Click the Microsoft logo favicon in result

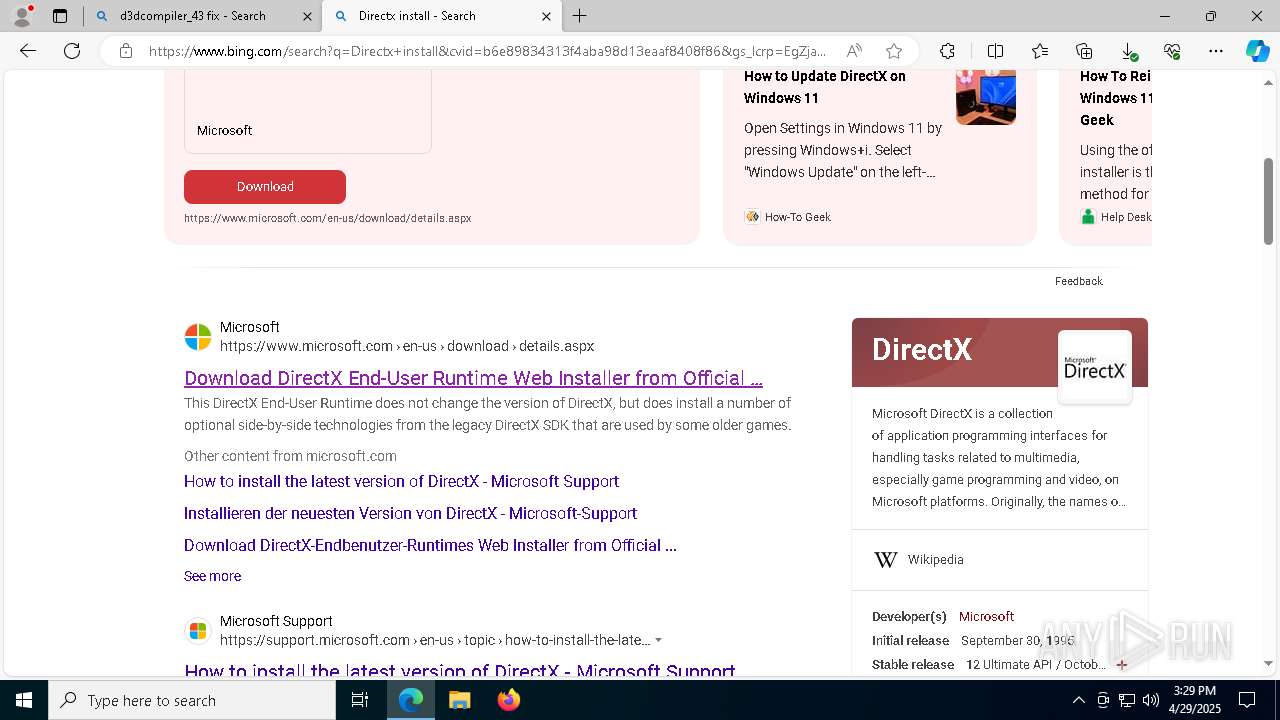[198, 337]
